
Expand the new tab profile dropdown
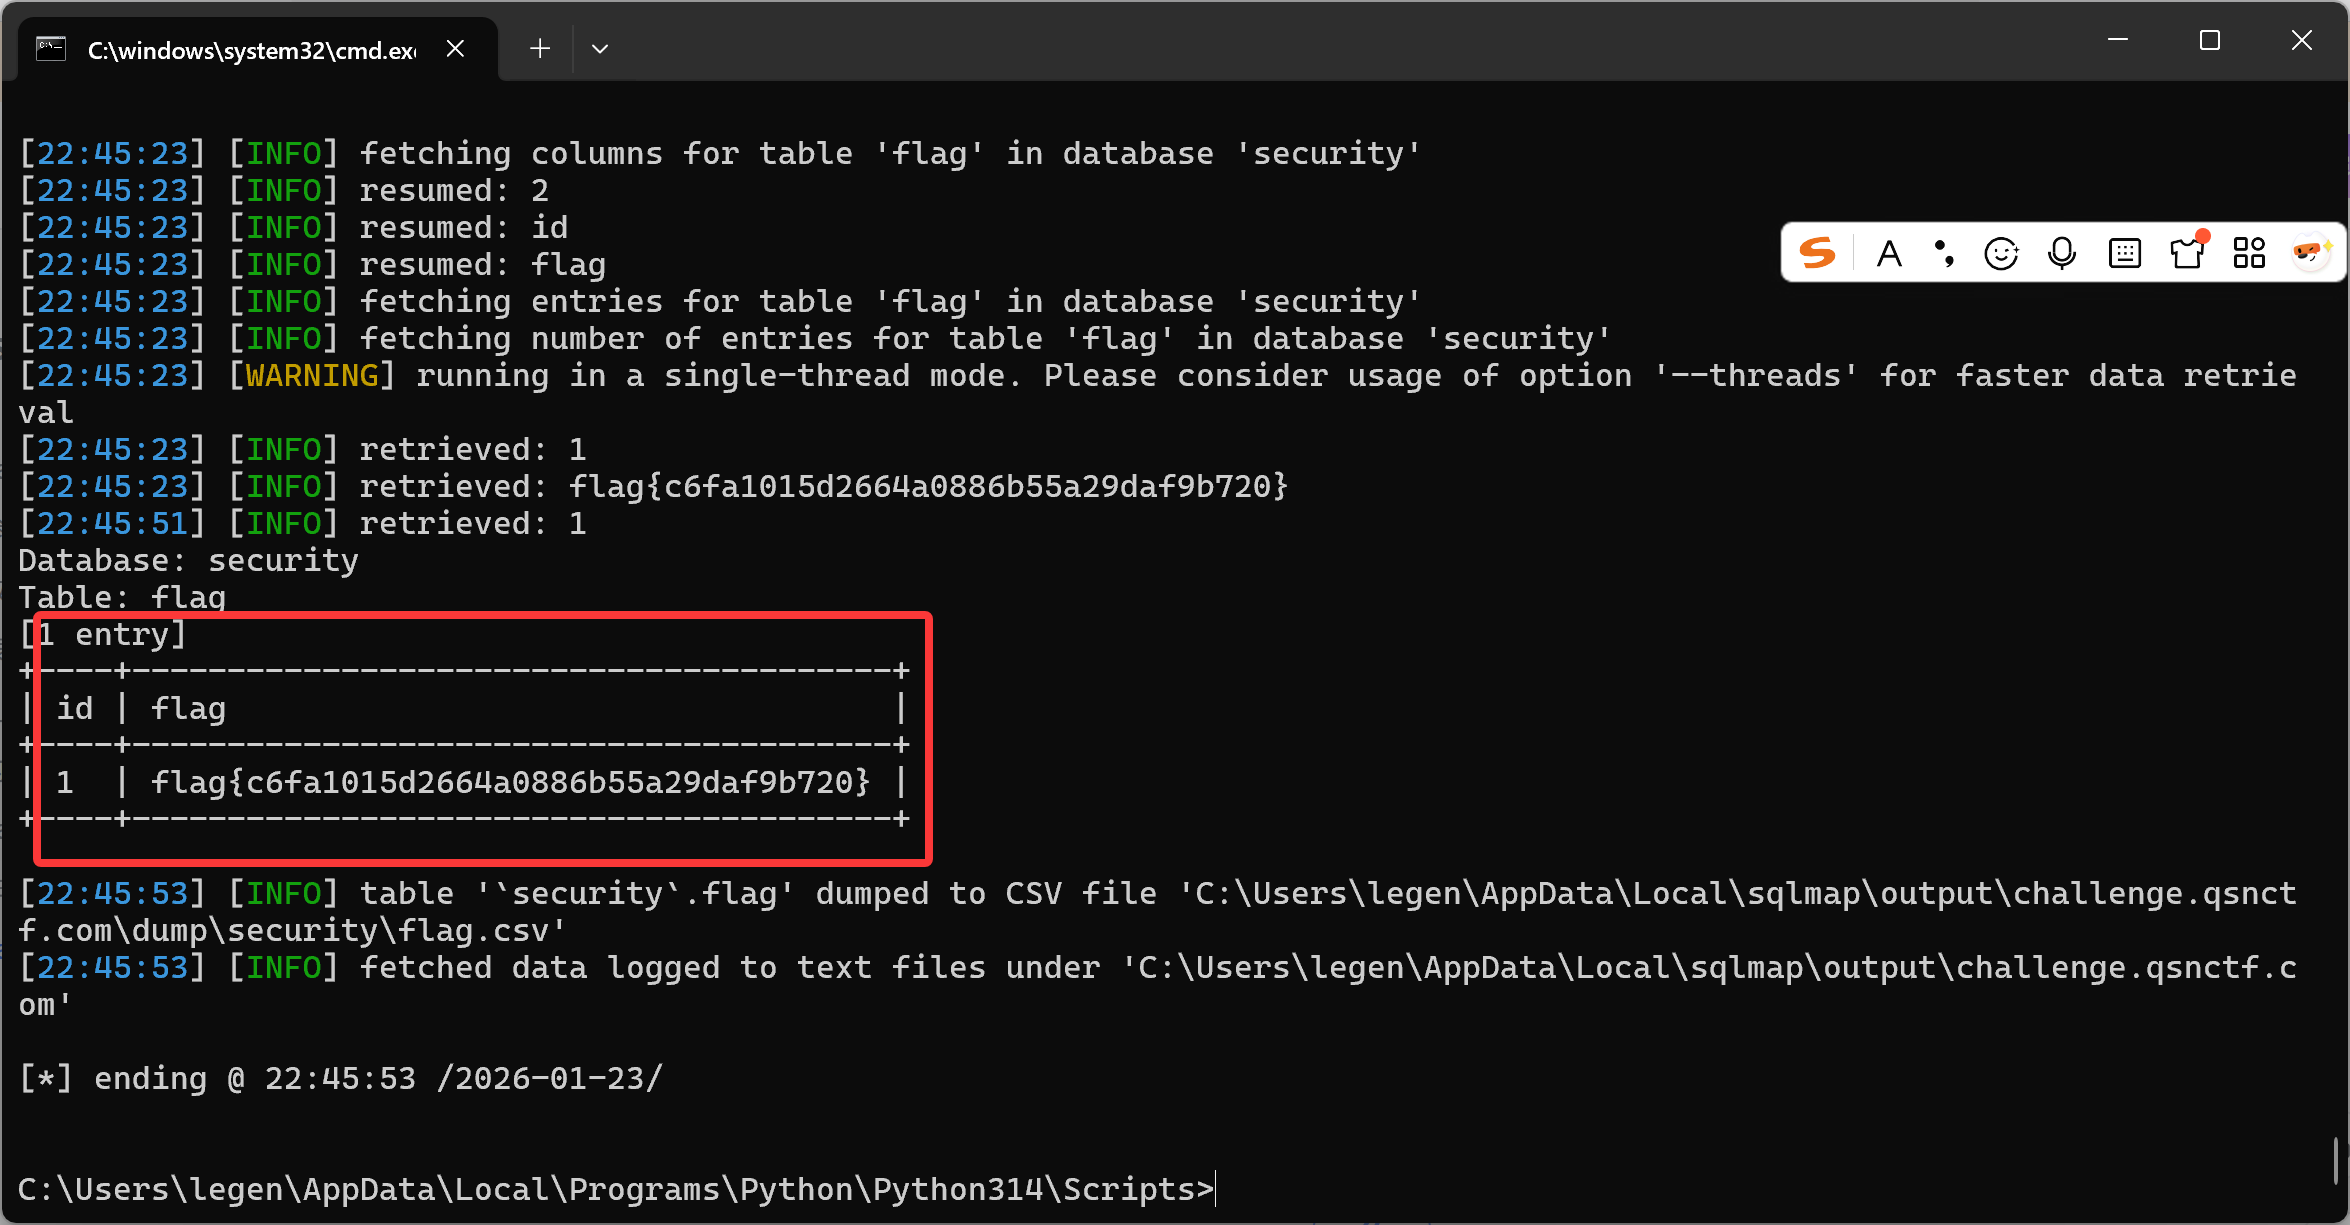pyautogui.click(x=600, y=49)
